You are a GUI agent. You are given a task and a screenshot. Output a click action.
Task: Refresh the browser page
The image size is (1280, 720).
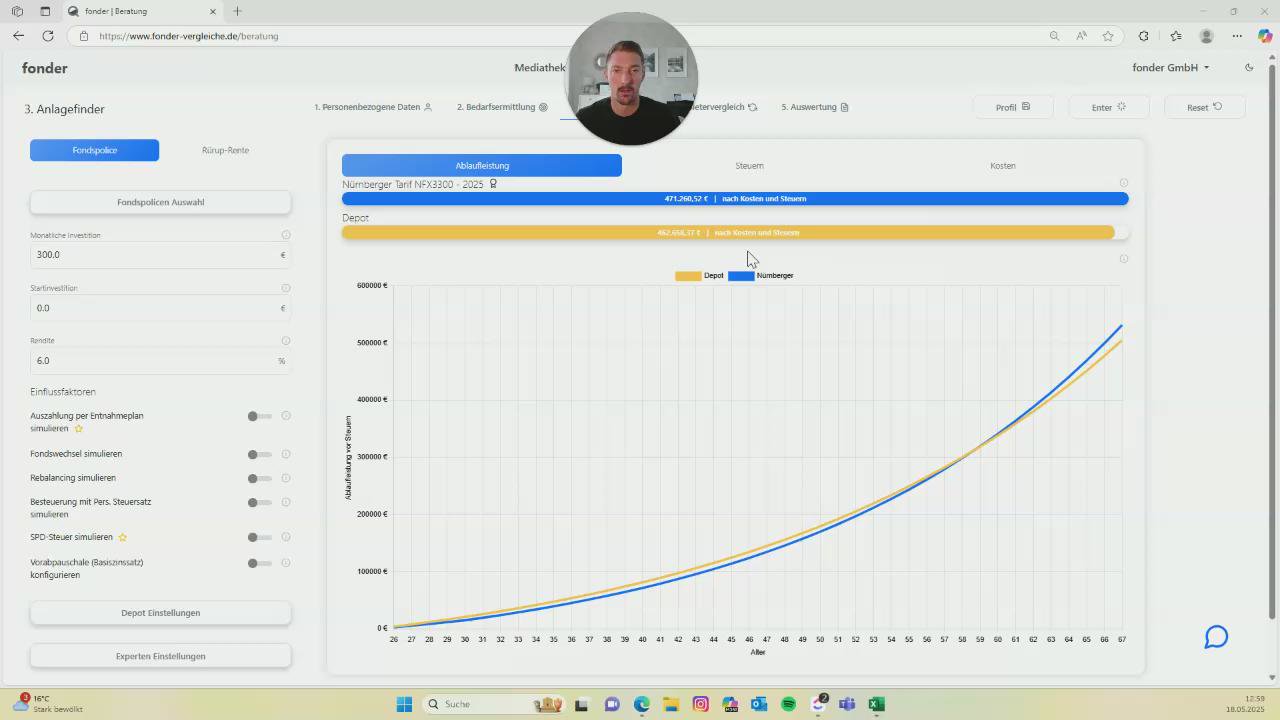pos(47,36)
